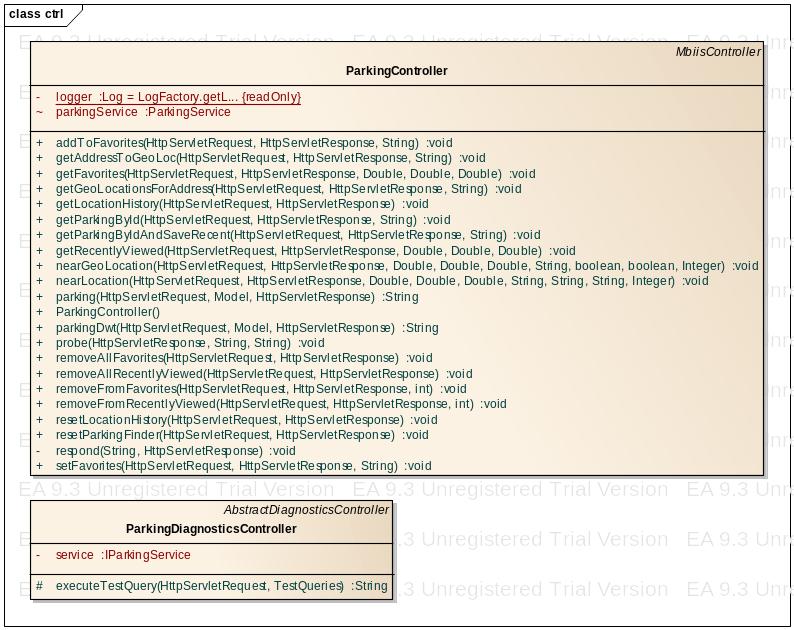
Task: Select the getRecentlyViewed method
Action: pyautogui.click(x=315, y=251)
